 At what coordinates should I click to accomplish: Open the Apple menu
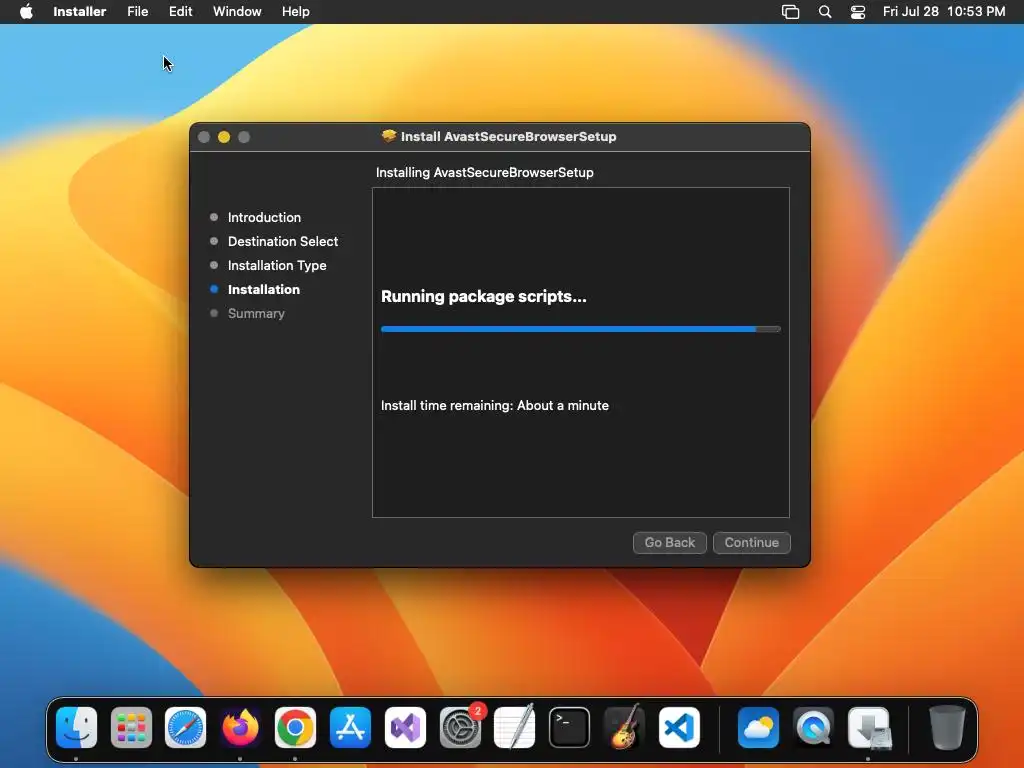click(x=26, y=12)
